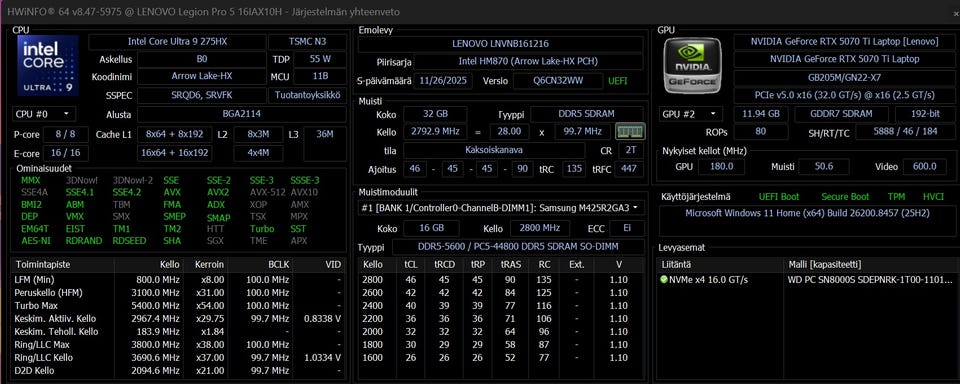The width and height of the screenshot is (960, 384).
Task: Click the Intel Core Ultra 9 275HX field
Action: pos(178,42)
